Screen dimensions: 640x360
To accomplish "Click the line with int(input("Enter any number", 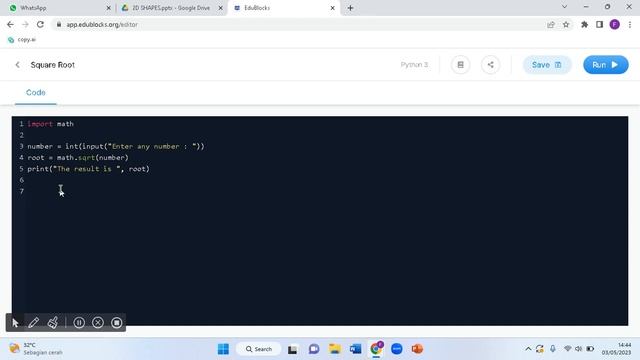I will pyautogui.click(x=116, y=147).
